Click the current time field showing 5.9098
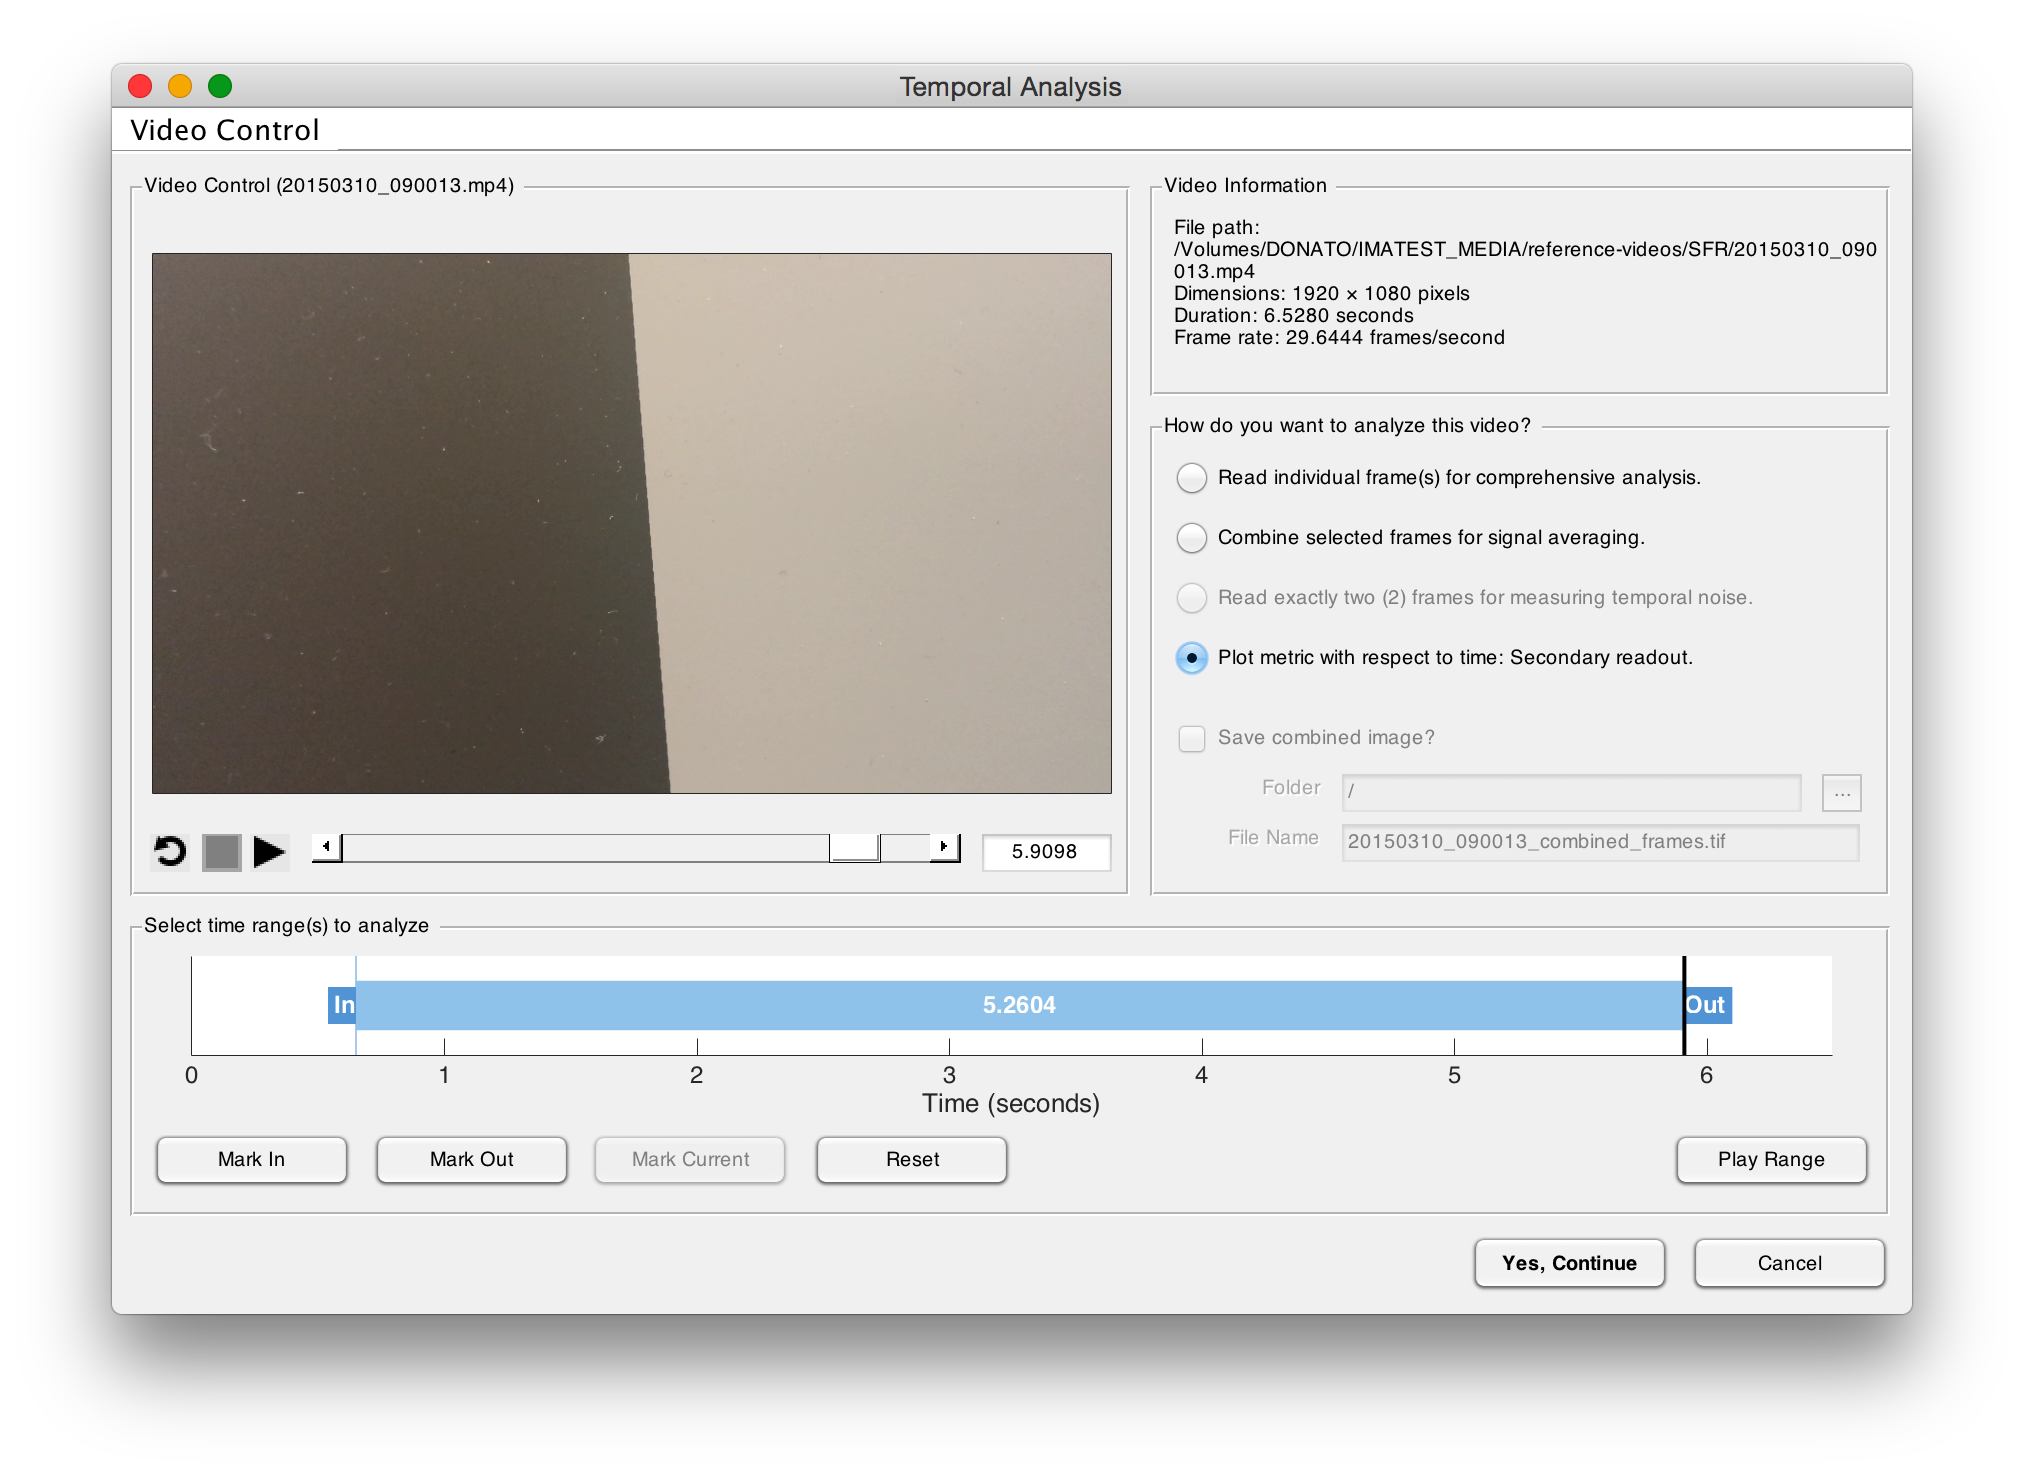 pyautogui.click(x=1045, y=852)
